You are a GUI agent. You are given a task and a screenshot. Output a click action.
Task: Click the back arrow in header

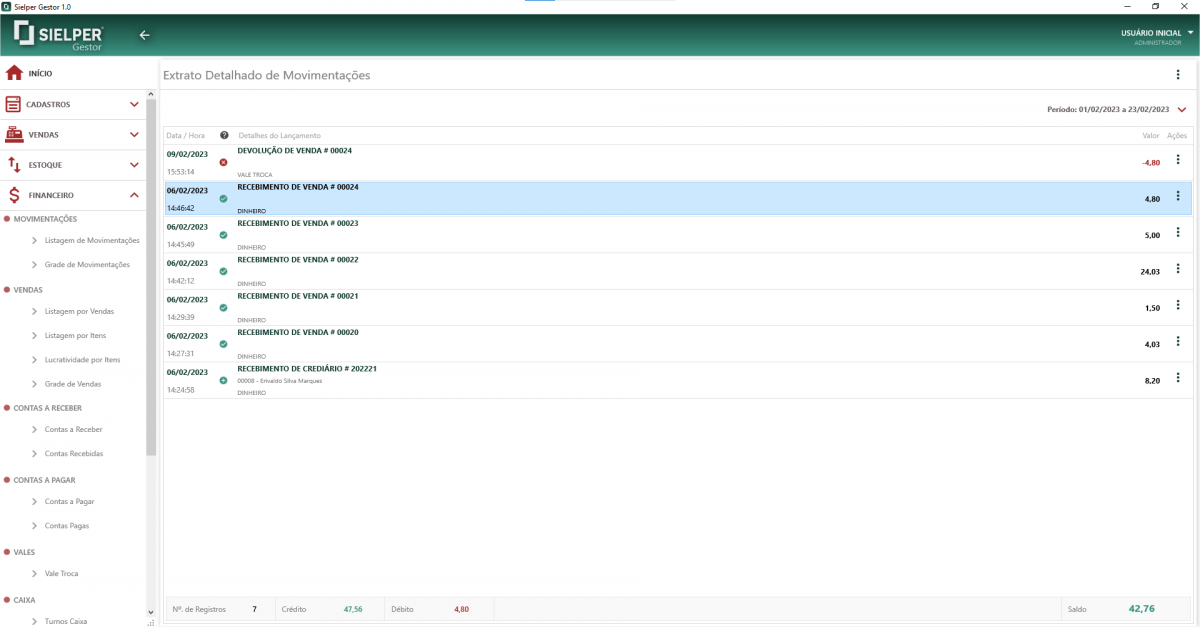point(144,35)
